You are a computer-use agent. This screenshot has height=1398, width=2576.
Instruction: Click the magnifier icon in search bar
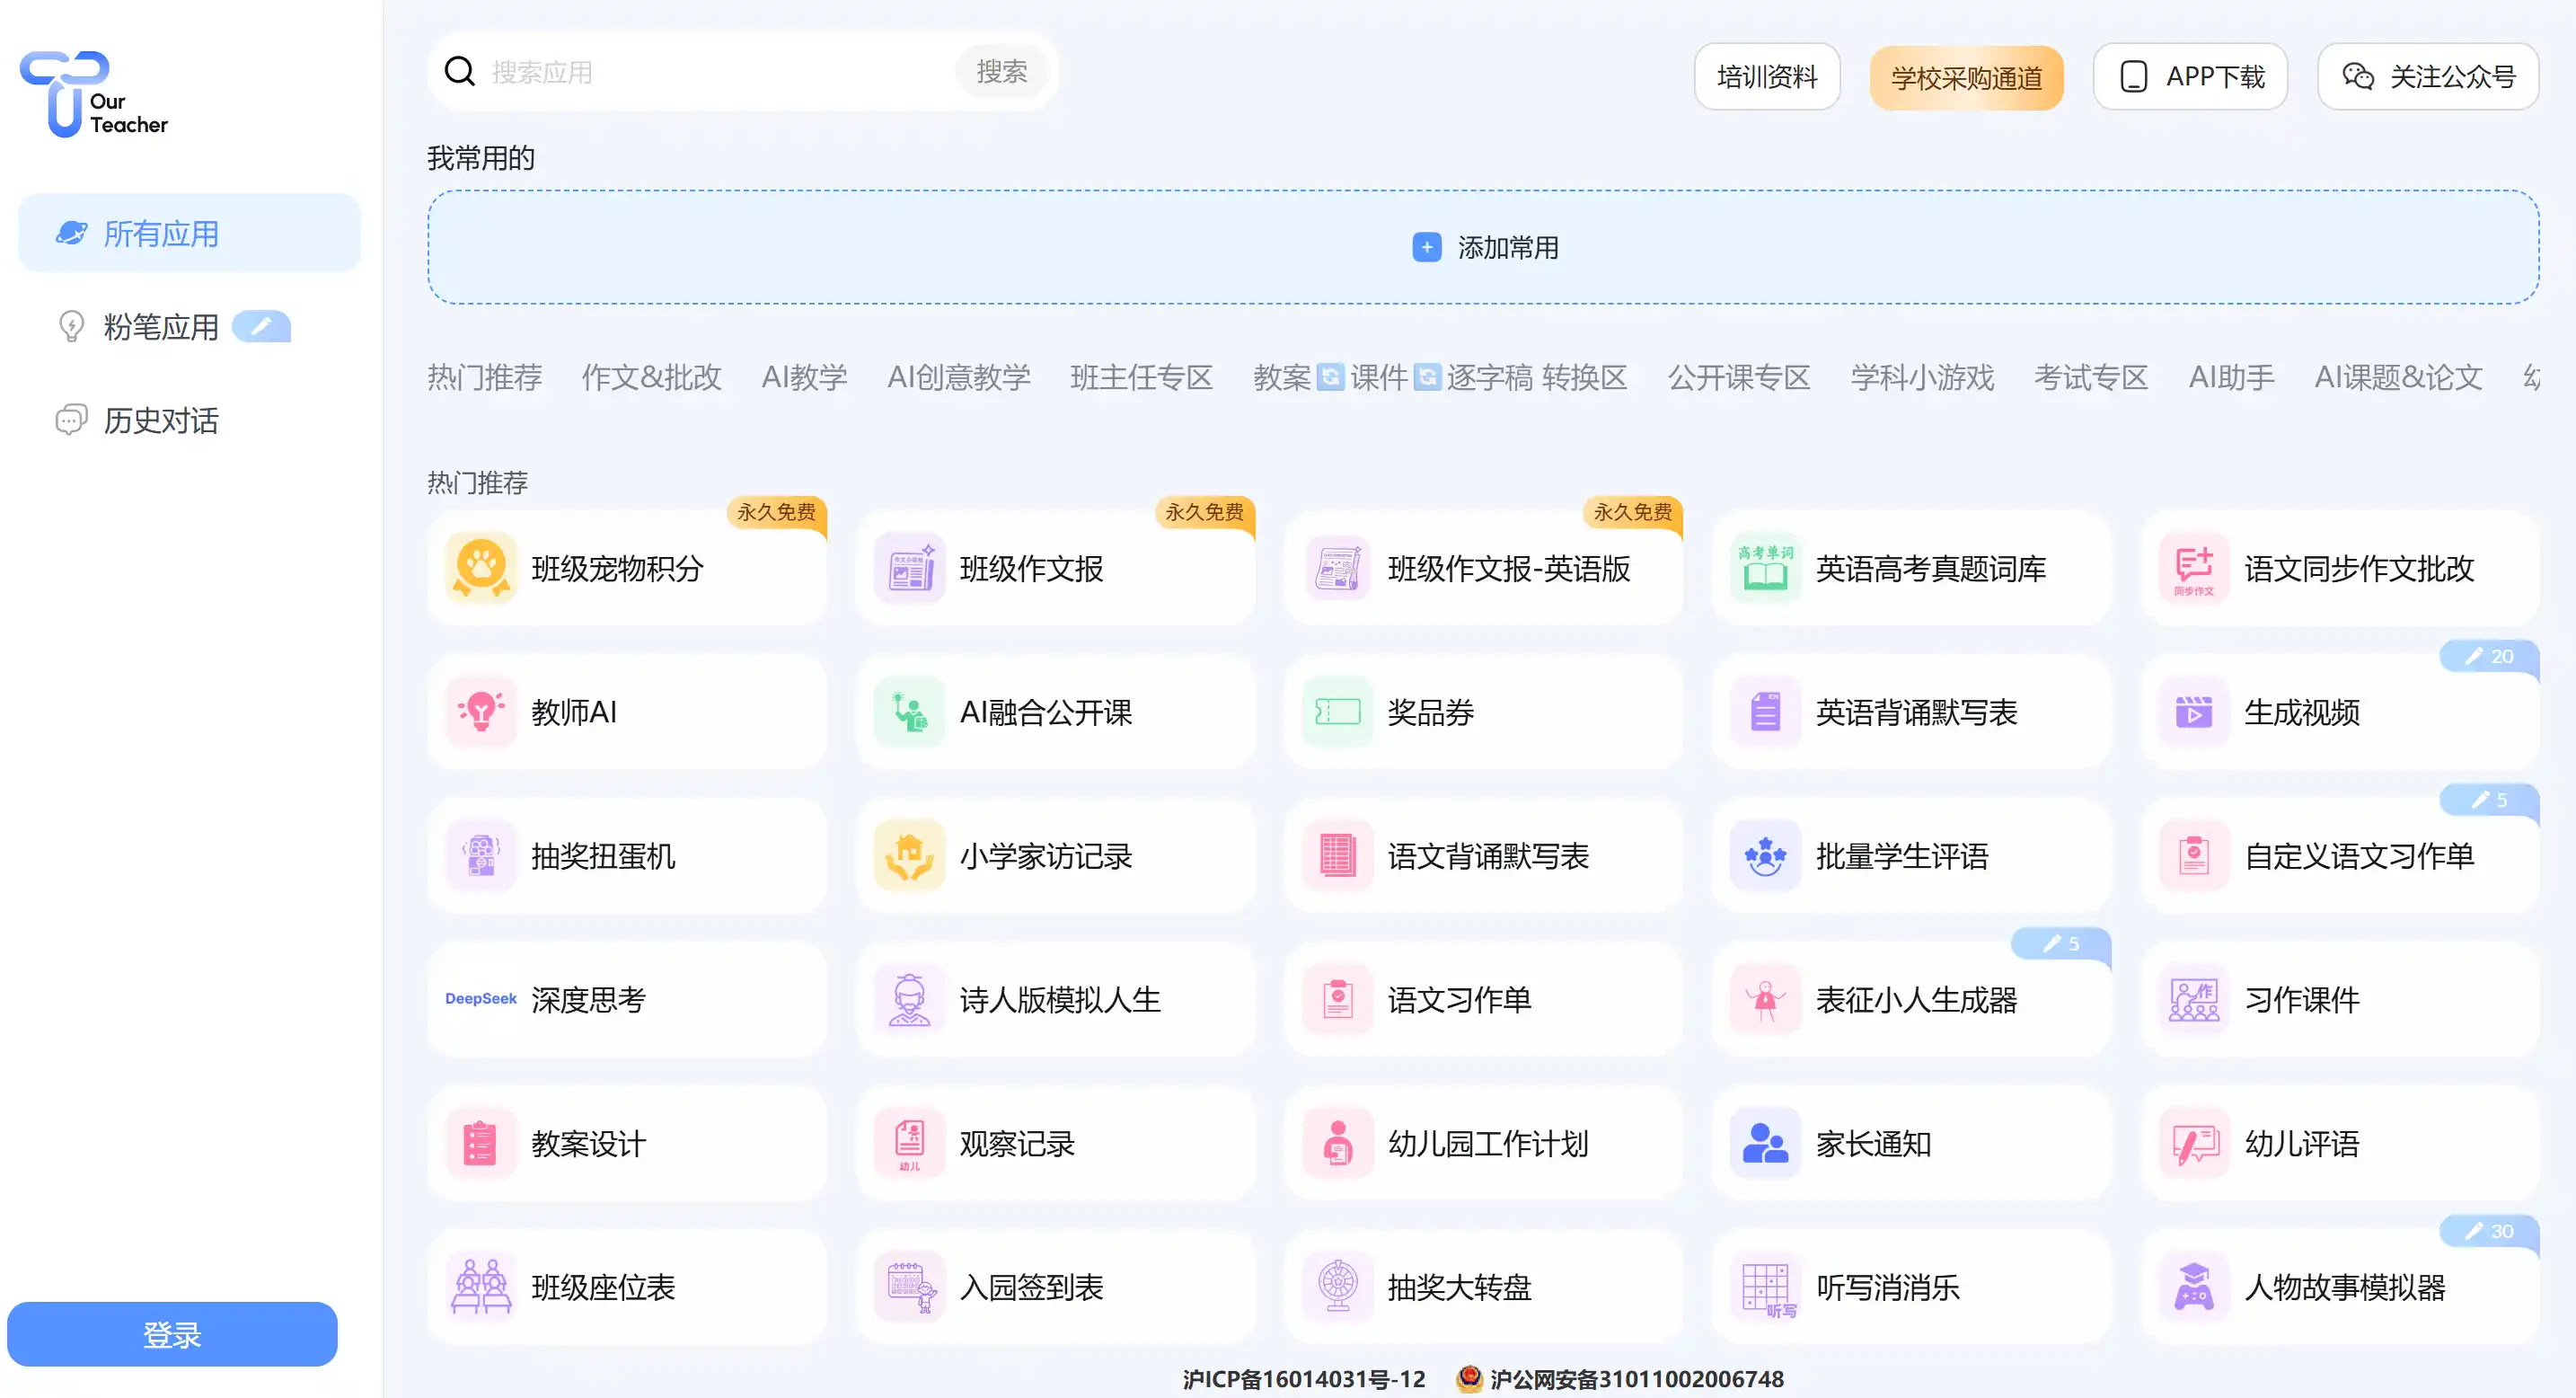point(459,71)
